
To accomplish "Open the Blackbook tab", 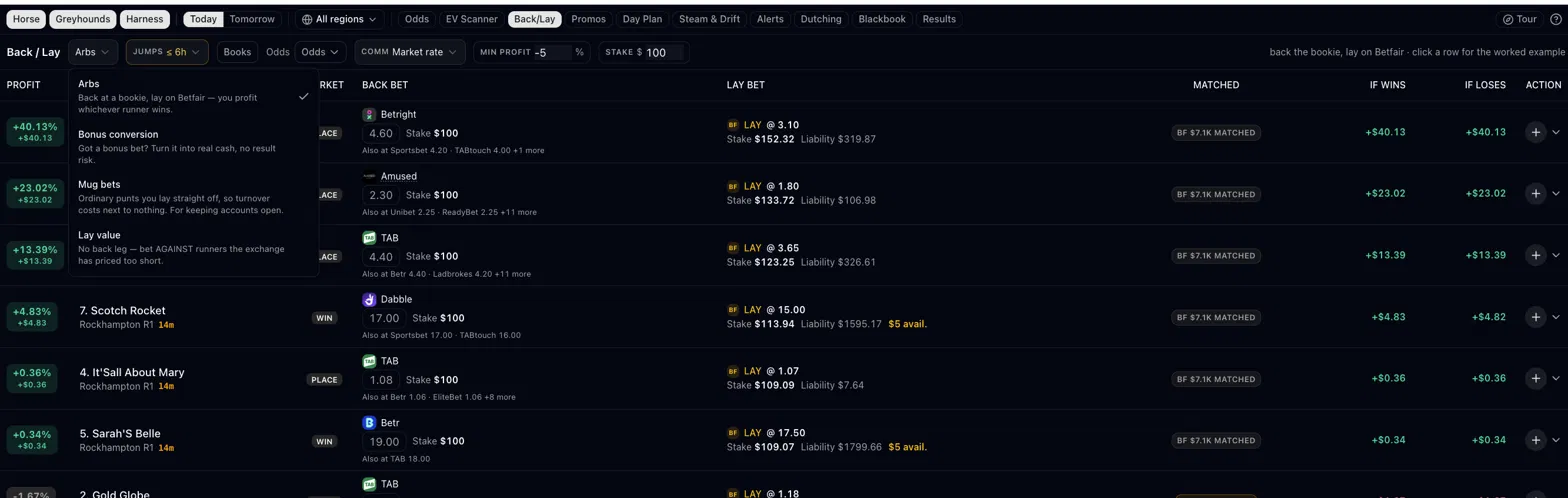I will (882, 19).
